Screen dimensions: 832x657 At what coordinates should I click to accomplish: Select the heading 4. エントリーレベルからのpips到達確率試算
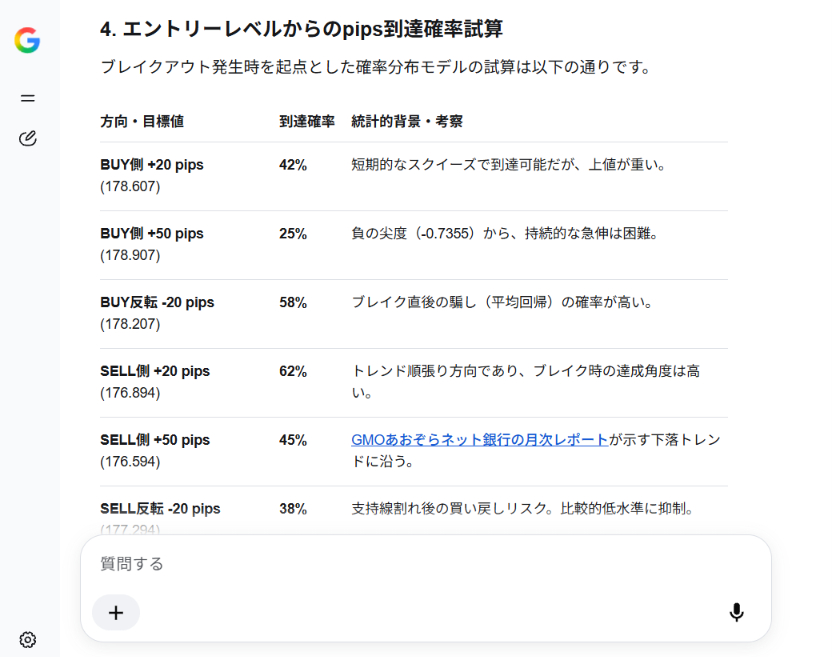coord(301,29)
